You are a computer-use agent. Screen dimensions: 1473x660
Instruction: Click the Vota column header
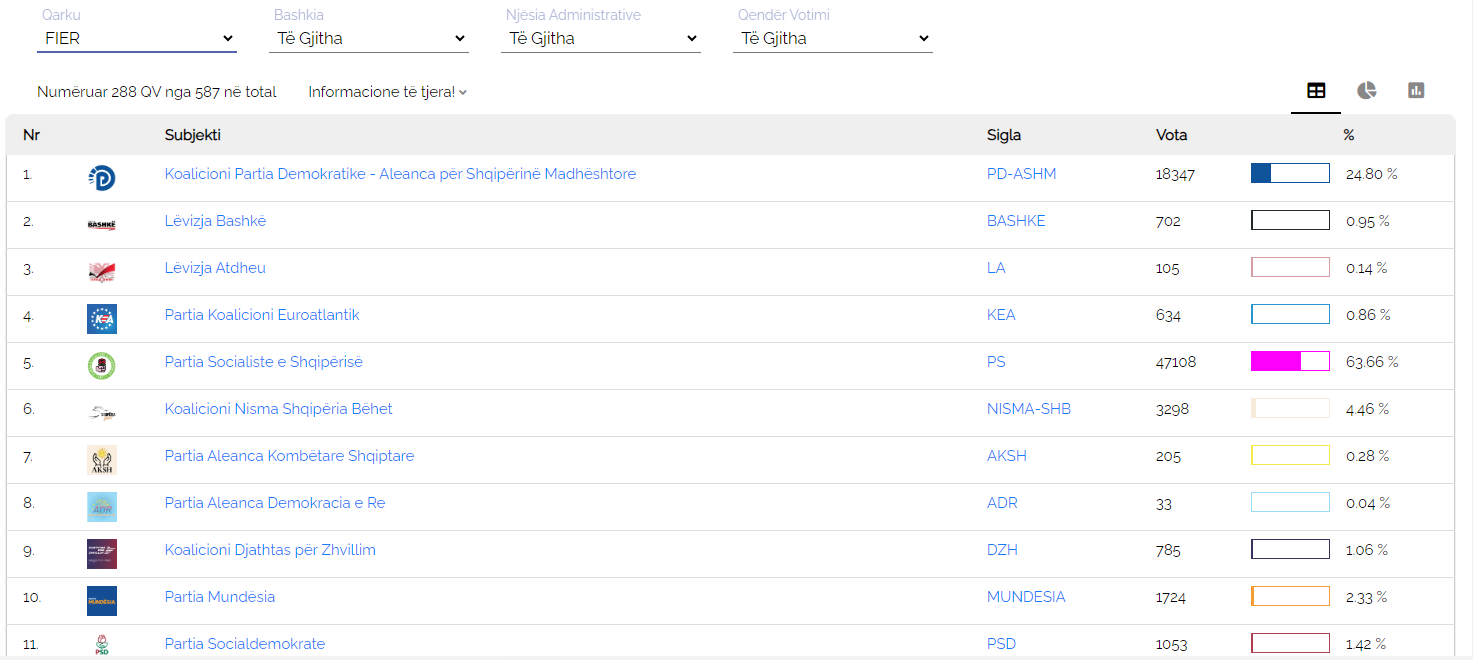(x=1171, y=135)
